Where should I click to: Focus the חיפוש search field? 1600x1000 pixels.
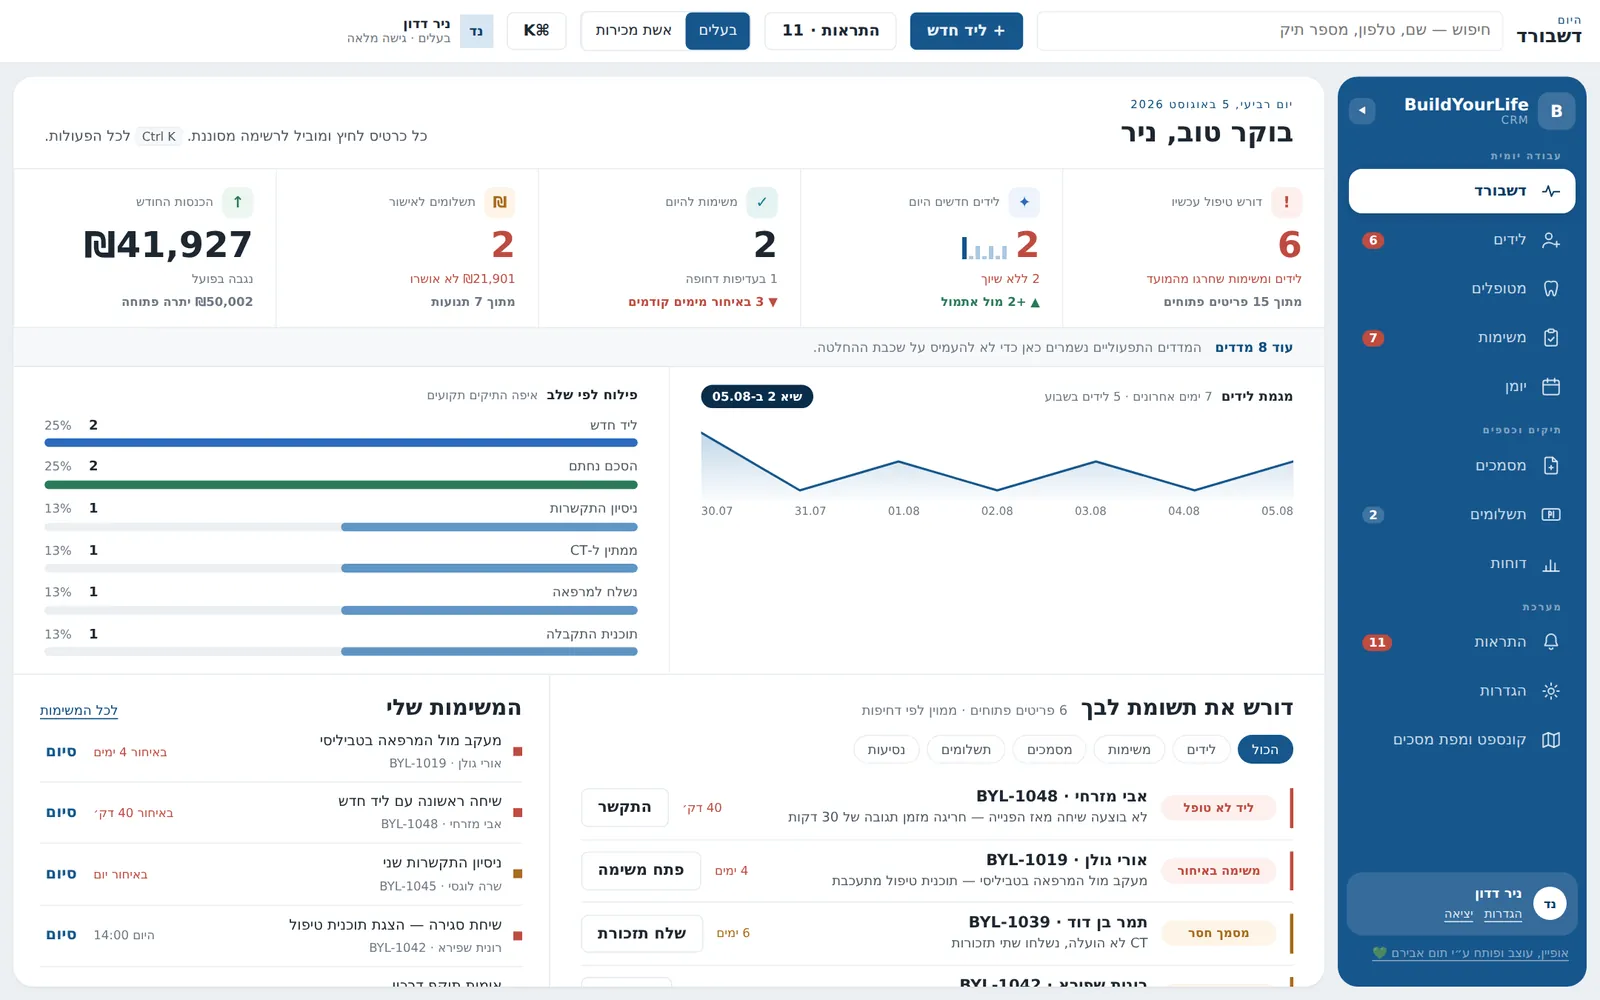(1270, 31)
